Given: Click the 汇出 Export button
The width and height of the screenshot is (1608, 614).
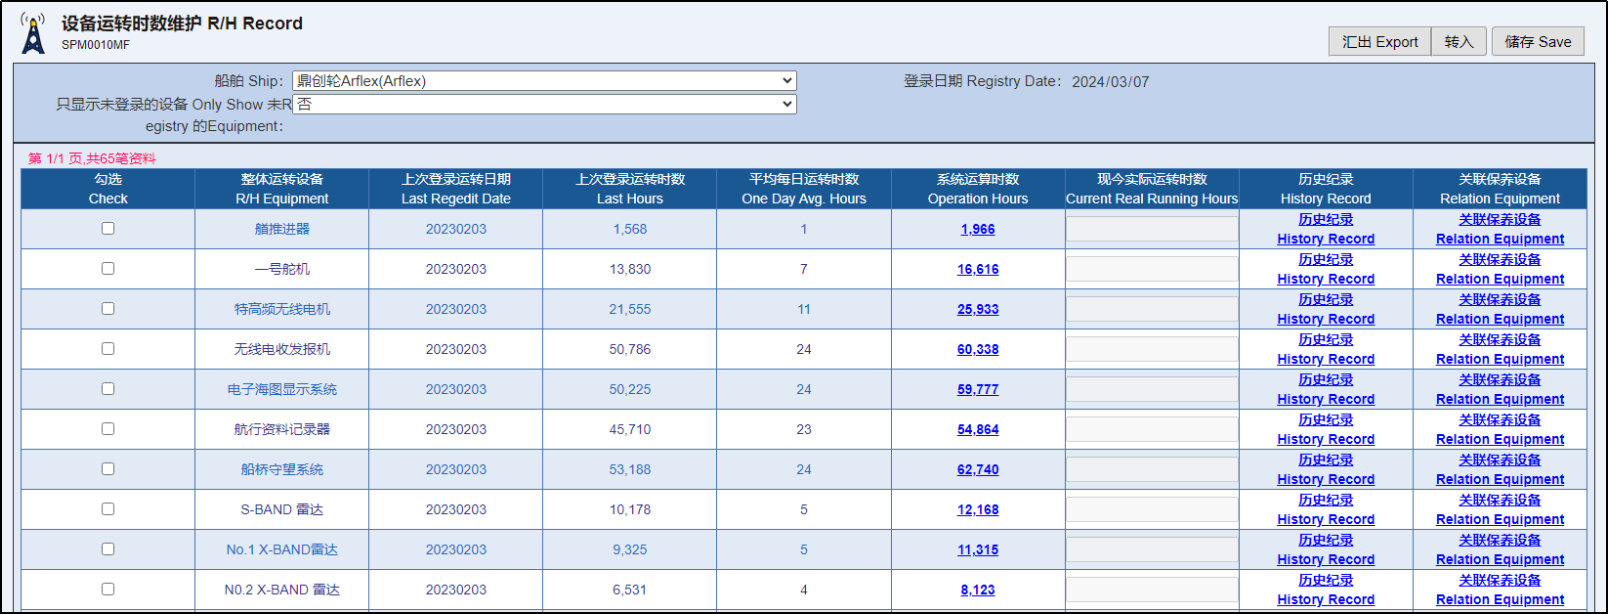Looking at the screenshot, I should [1379, 42].
